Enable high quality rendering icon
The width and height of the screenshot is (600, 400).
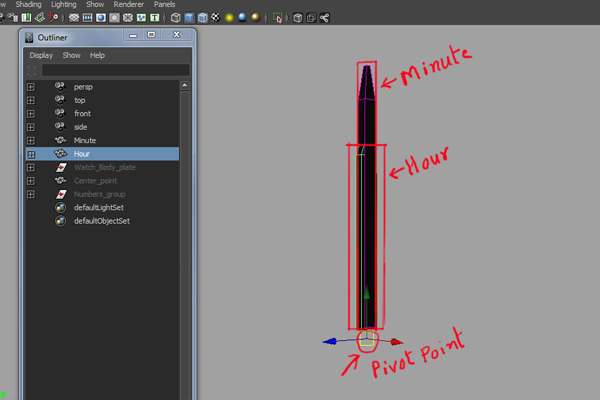pos(256,18)
